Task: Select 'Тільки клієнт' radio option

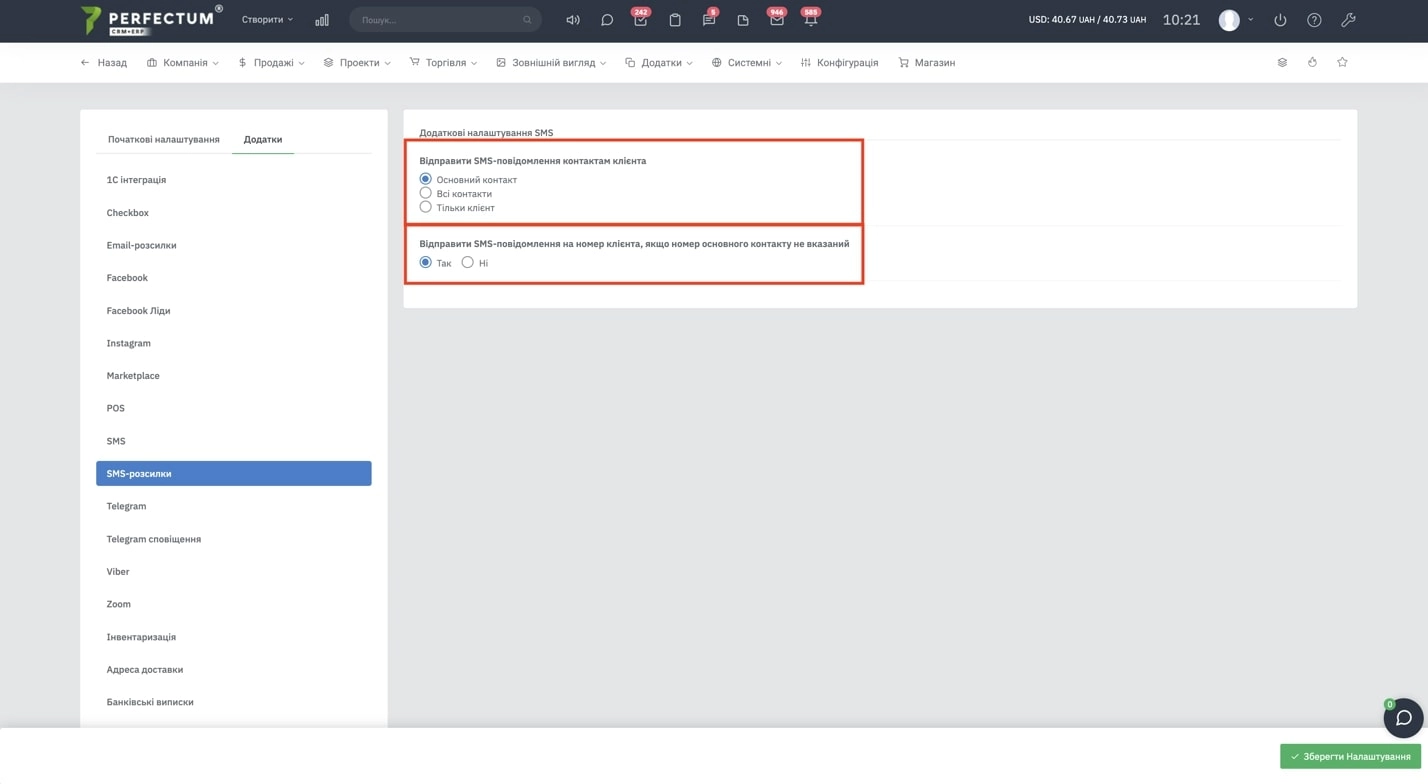Action: point(425,207)
